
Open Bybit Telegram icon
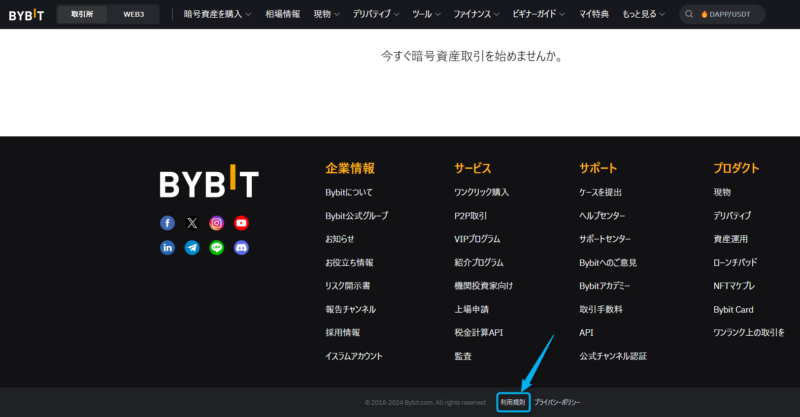[x=192, y=248]
